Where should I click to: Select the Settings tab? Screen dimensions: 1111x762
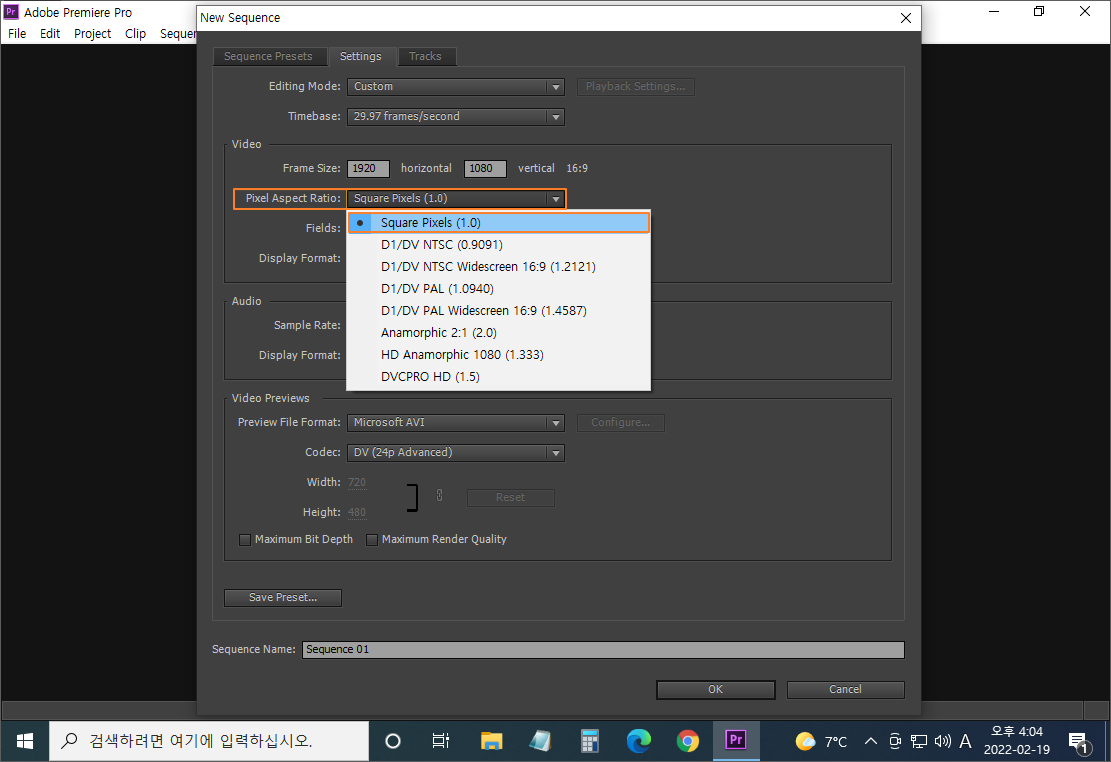pos(360,57)
